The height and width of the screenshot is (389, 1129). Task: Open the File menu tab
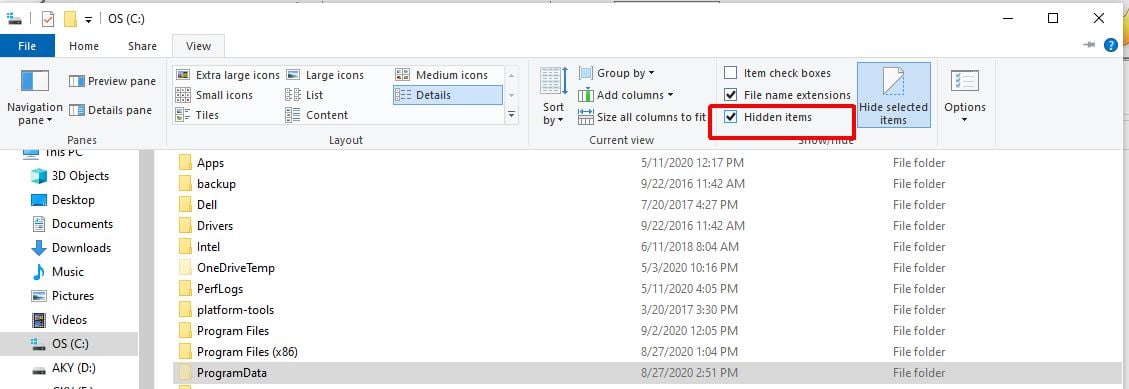click(x=27, y=45)
